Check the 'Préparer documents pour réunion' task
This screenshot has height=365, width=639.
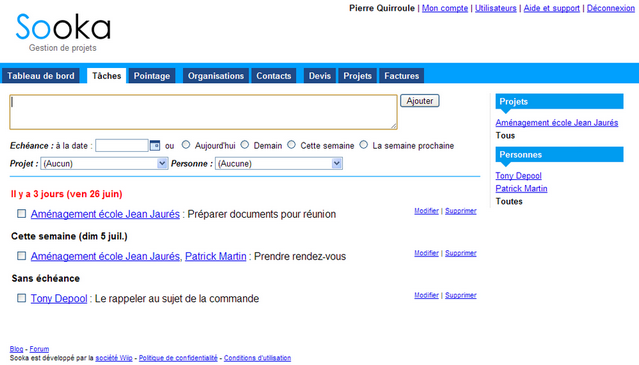click(21, 214)
